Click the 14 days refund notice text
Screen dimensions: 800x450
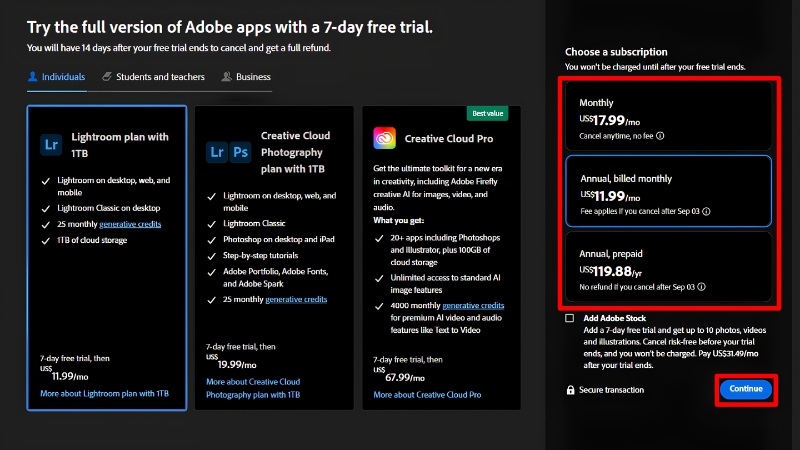point(179,48)
